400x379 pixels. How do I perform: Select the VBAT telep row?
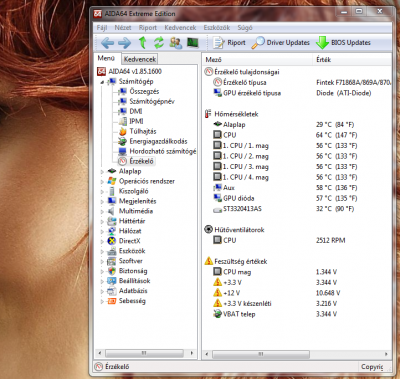click(297, 314)
